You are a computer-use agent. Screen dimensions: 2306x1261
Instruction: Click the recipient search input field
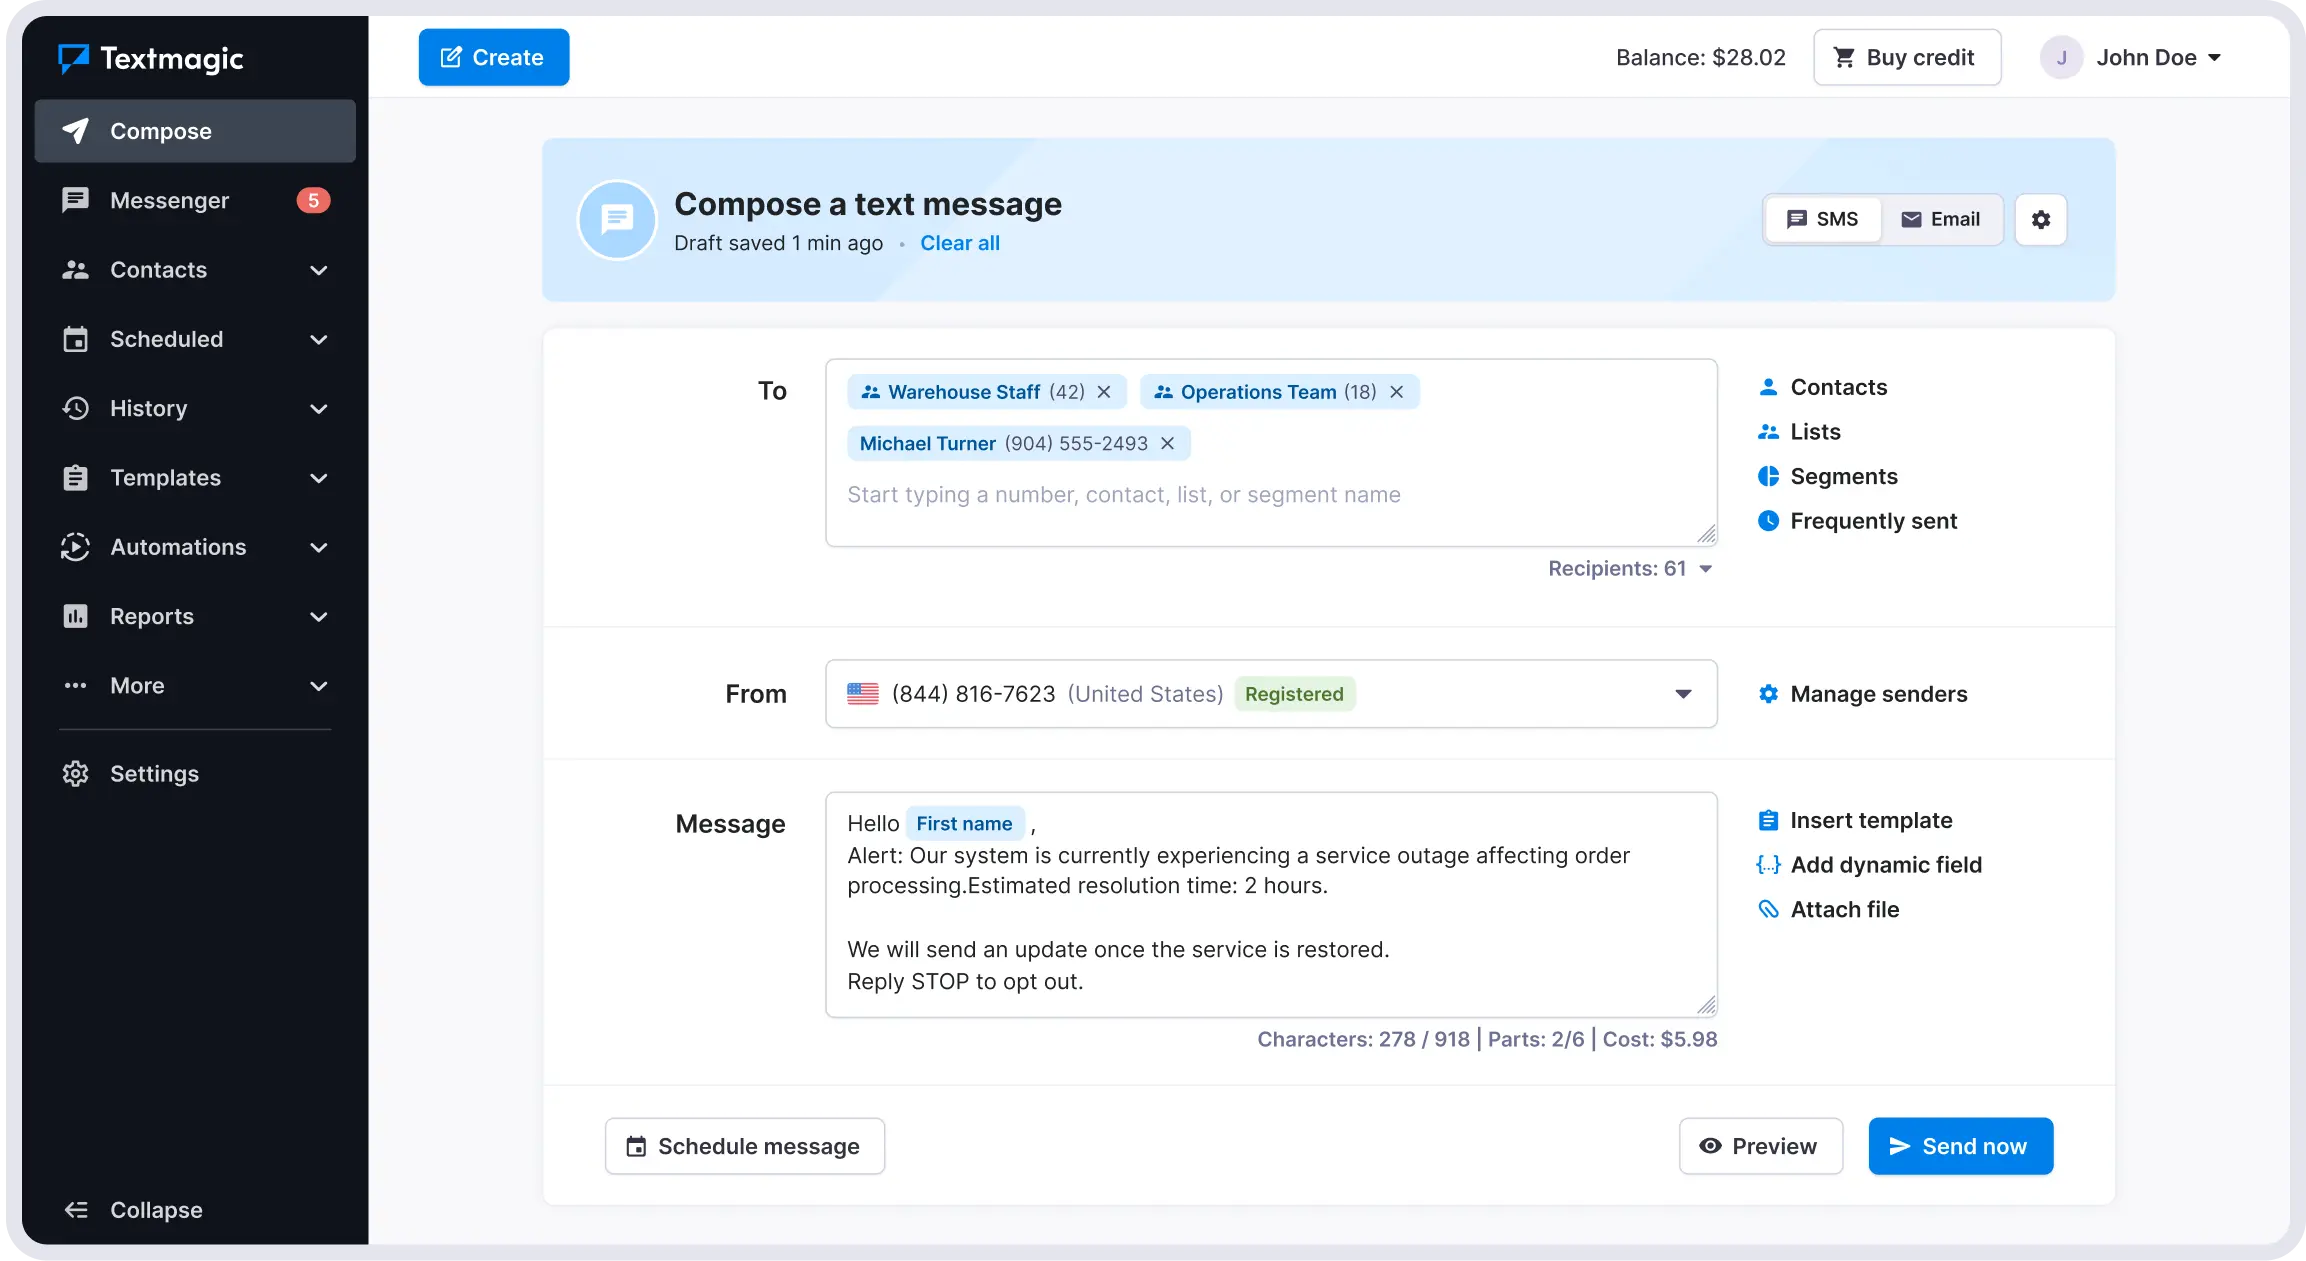coord(1123,495)
